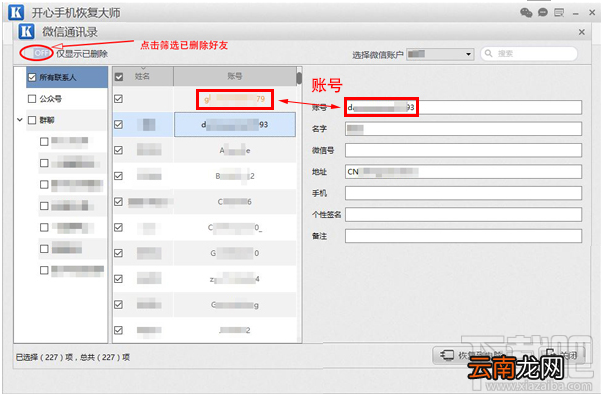601x396 pixels.
Task: Click the 恢复到电脑 button
Action: 471,355
